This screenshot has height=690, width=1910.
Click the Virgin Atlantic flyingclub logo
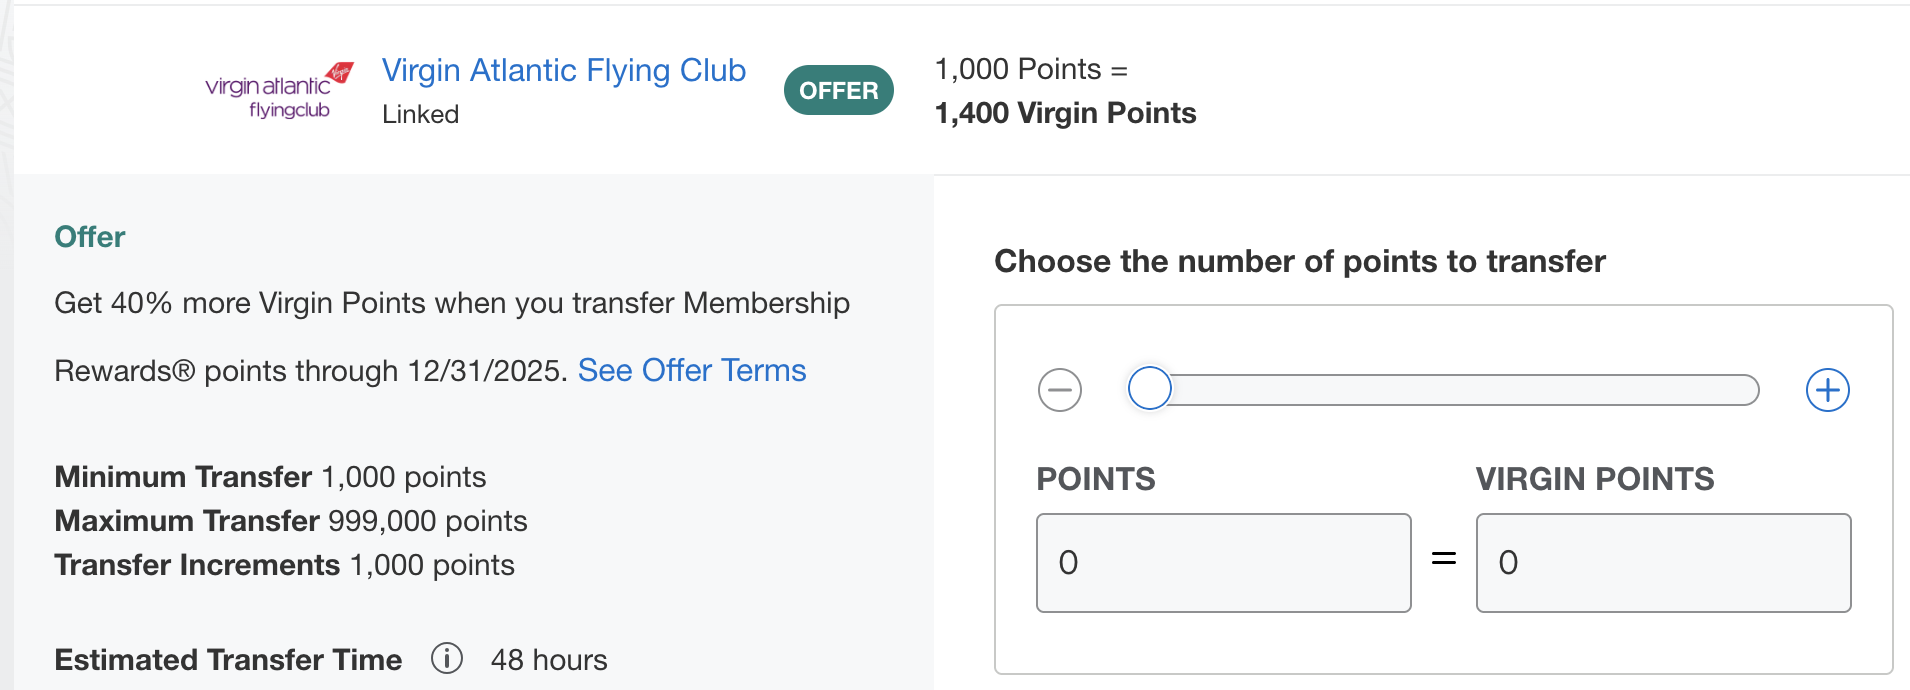click(279, 91)
